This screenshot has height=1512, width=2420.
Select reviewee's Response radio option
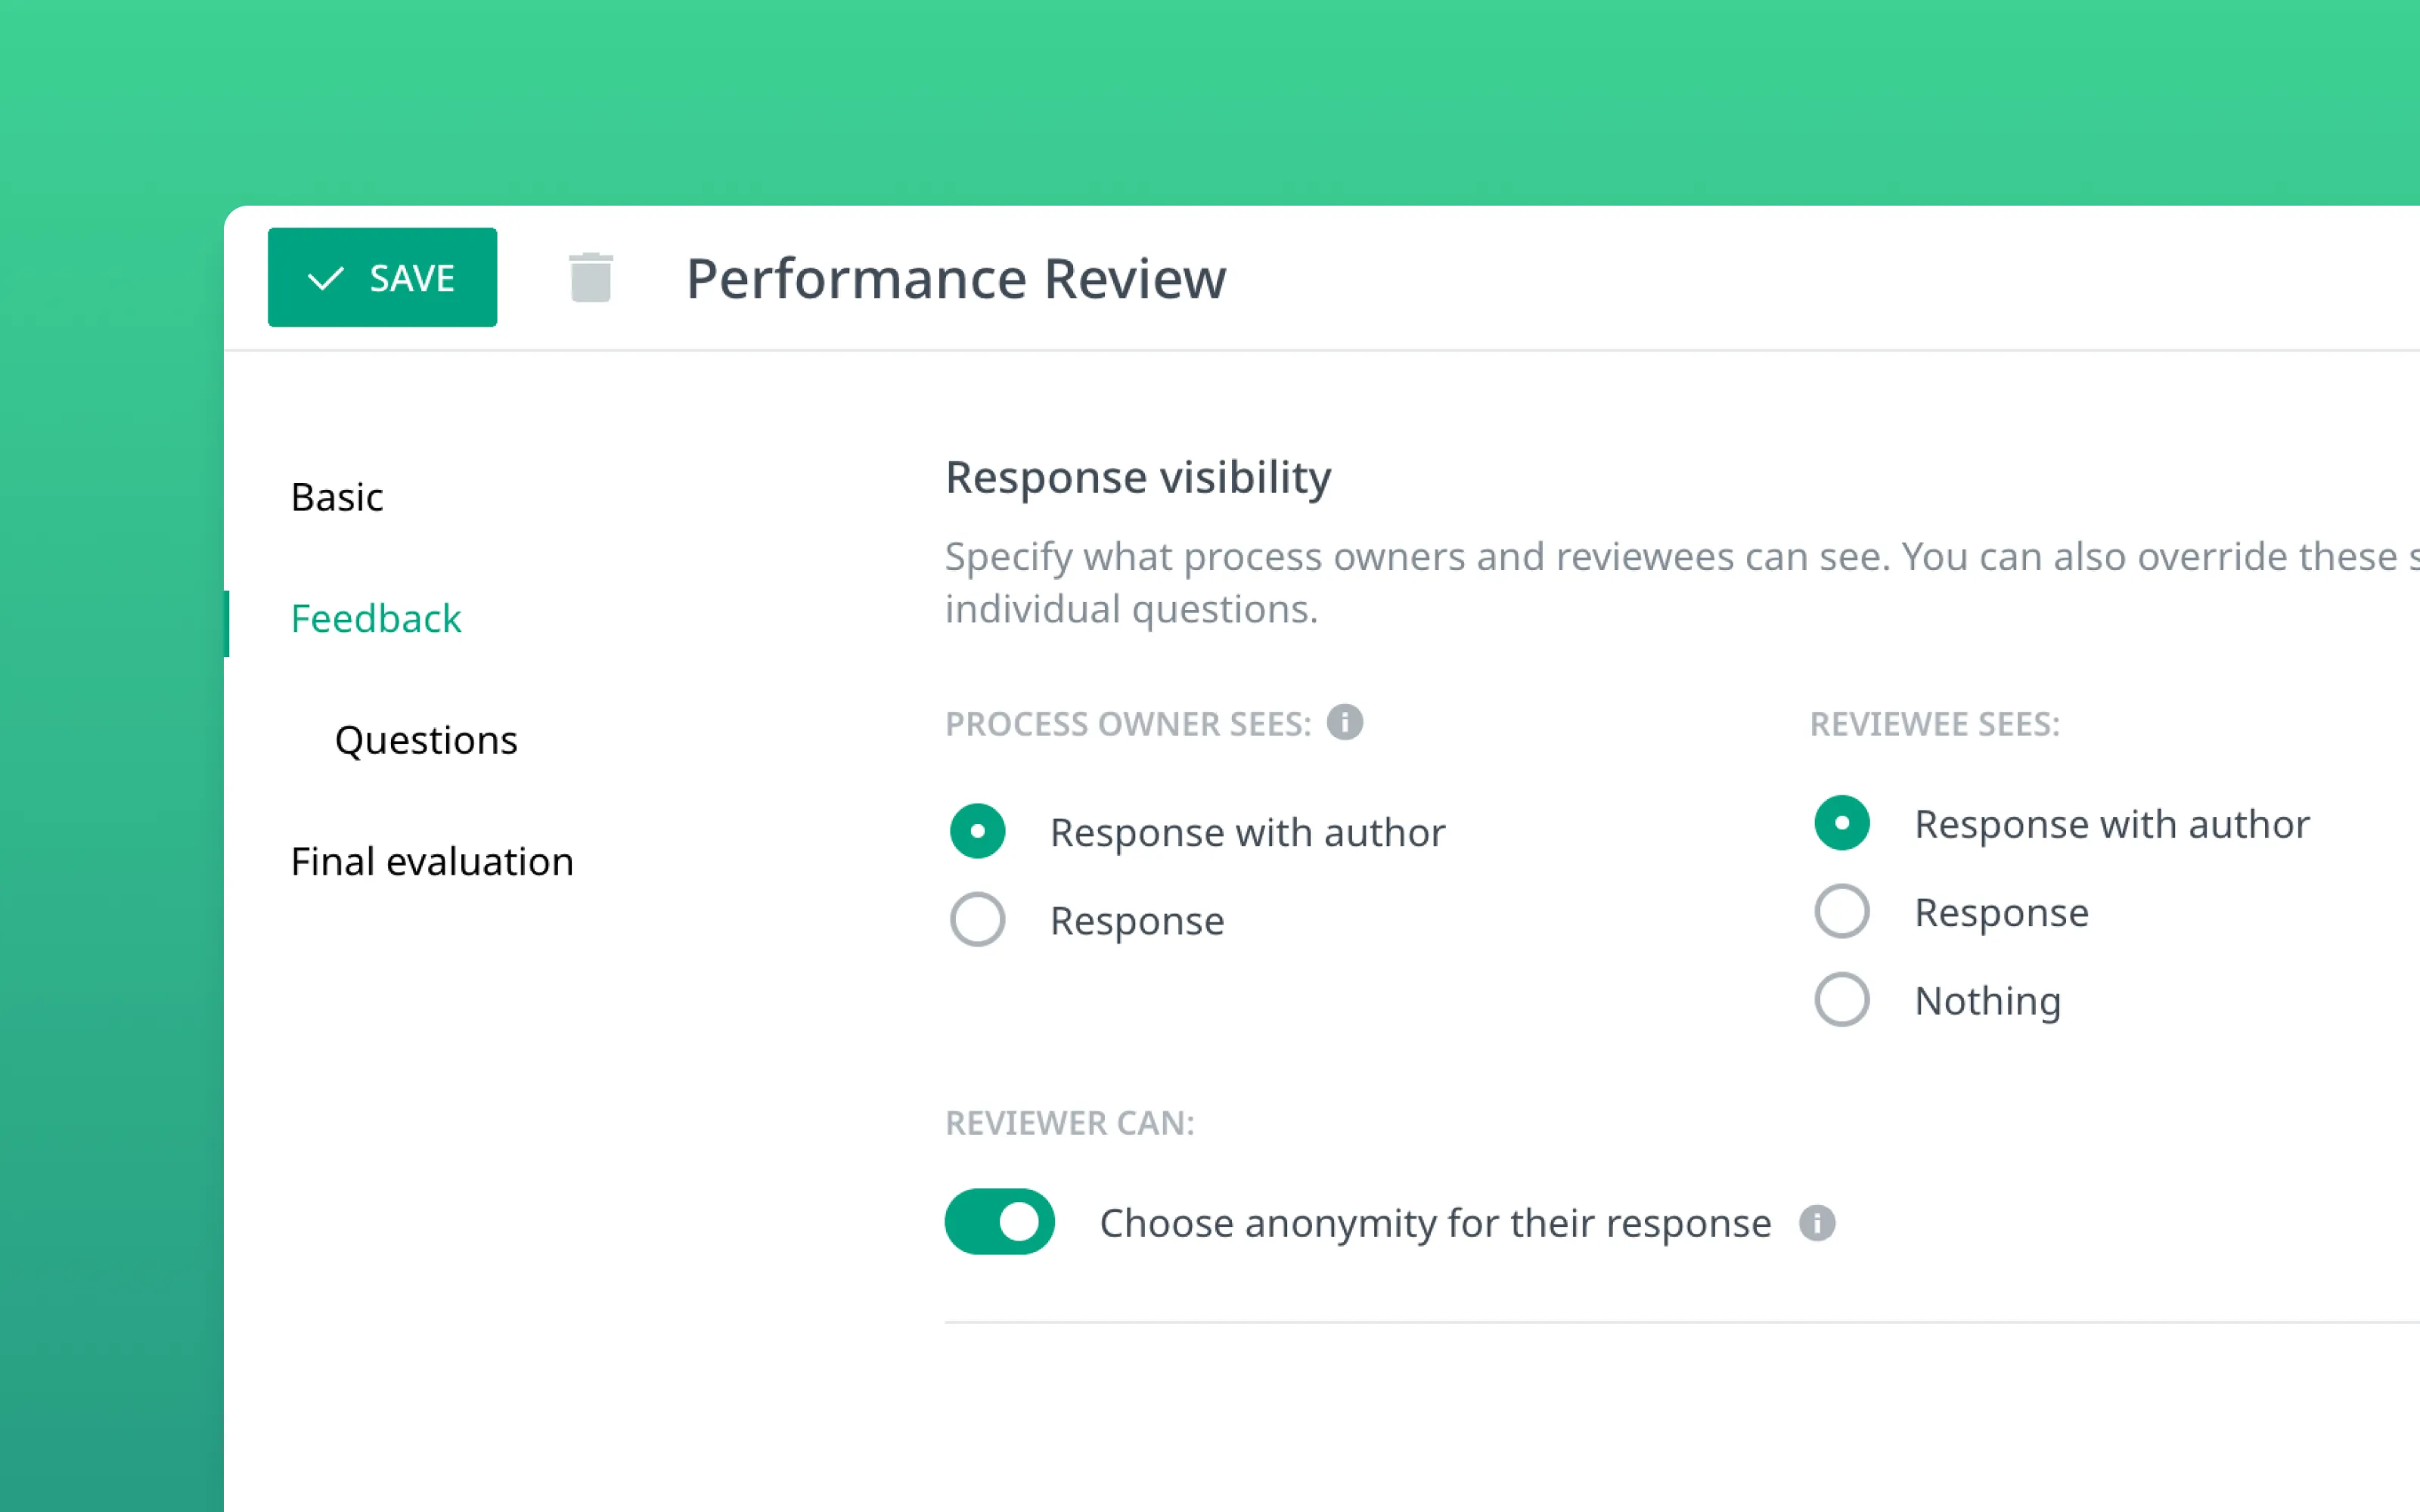coord(1841,911)
